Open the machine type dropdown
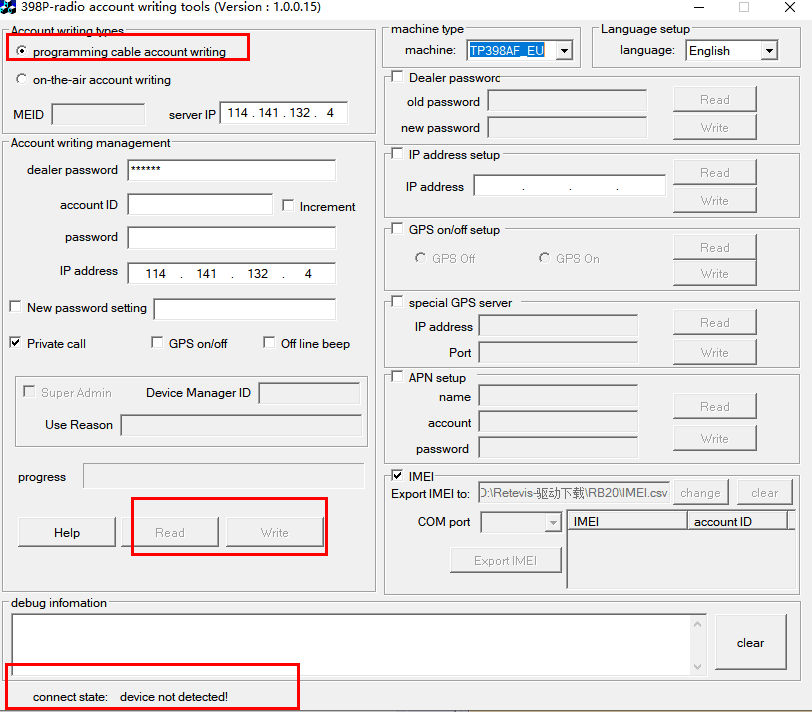812x712 pixels. point(563,50)
